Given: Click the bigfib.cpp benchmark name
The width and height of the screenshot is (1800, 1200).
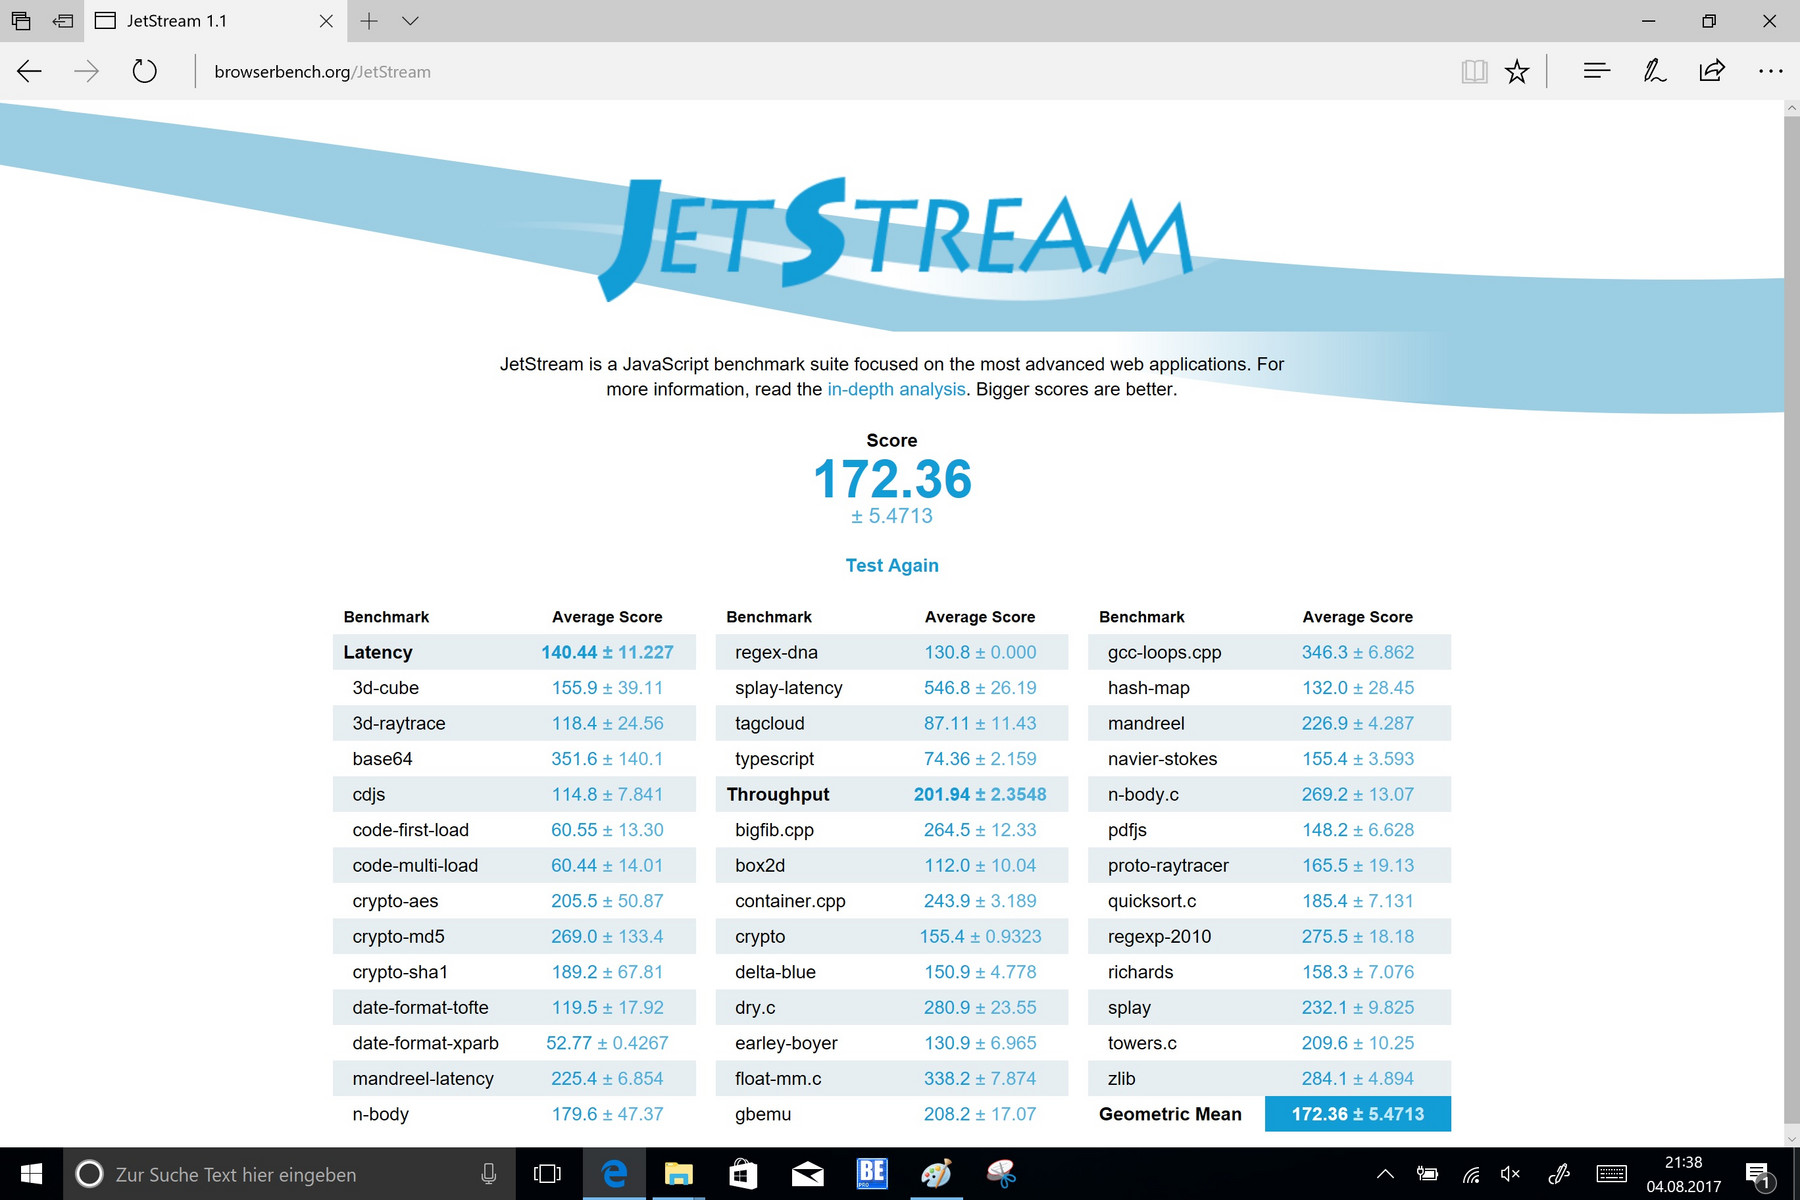Looking at the screenshot, I should [774, 830].
